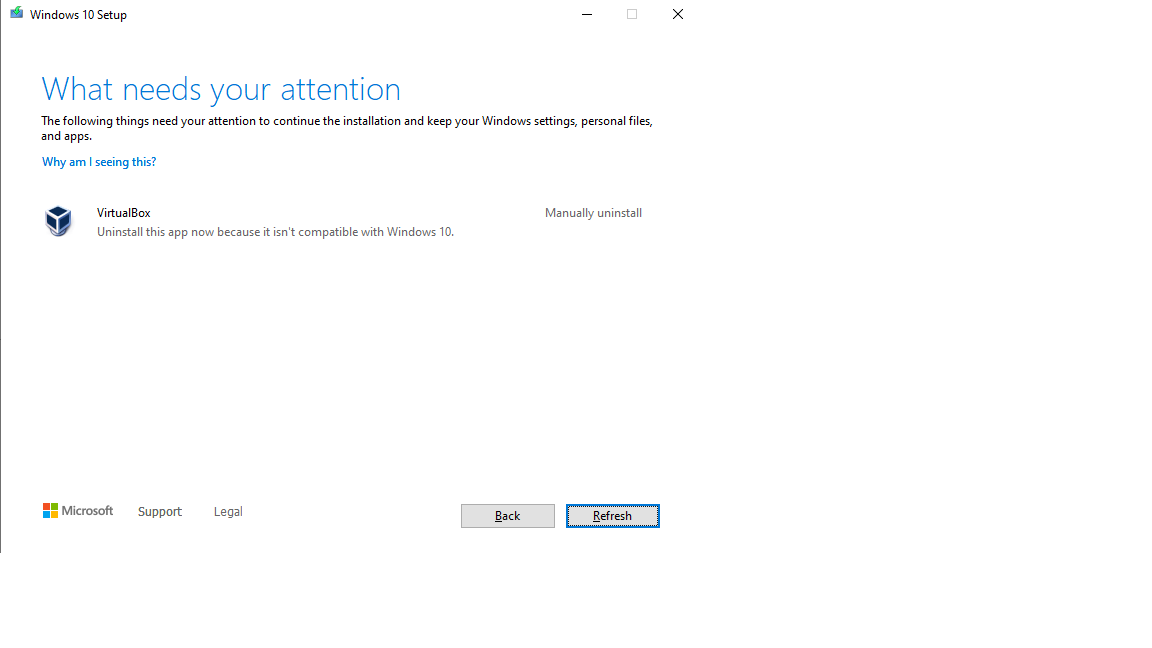Close the Windows 10 Setup window

tap(678, 14)
